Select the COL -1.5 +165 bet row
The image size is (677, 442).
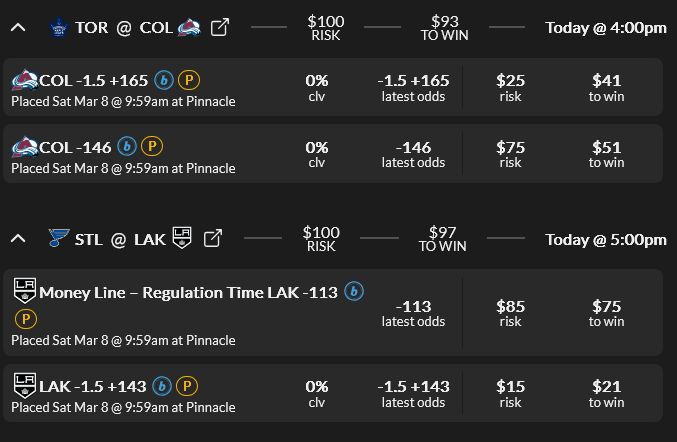[240, 87]
